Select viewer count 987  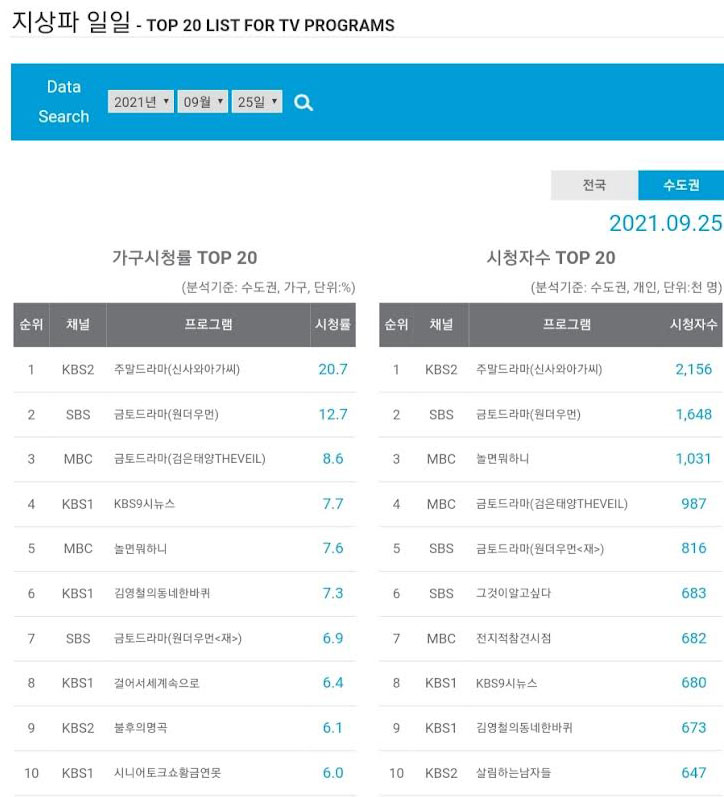pyautogui.click(x=694, y=504)
